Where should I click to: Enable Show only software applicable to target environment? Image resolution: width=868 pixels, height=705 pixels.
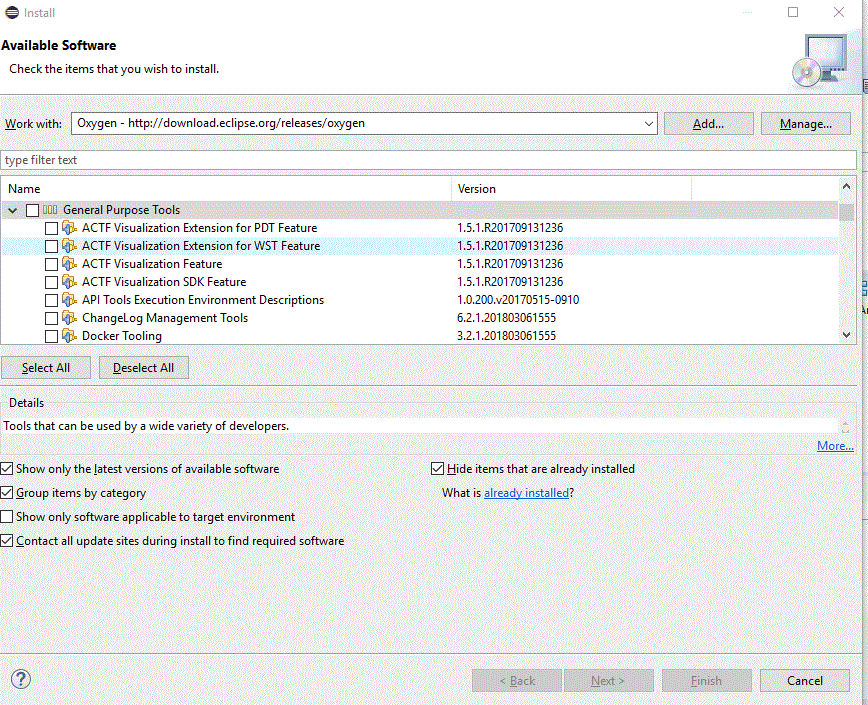(7, 517)
